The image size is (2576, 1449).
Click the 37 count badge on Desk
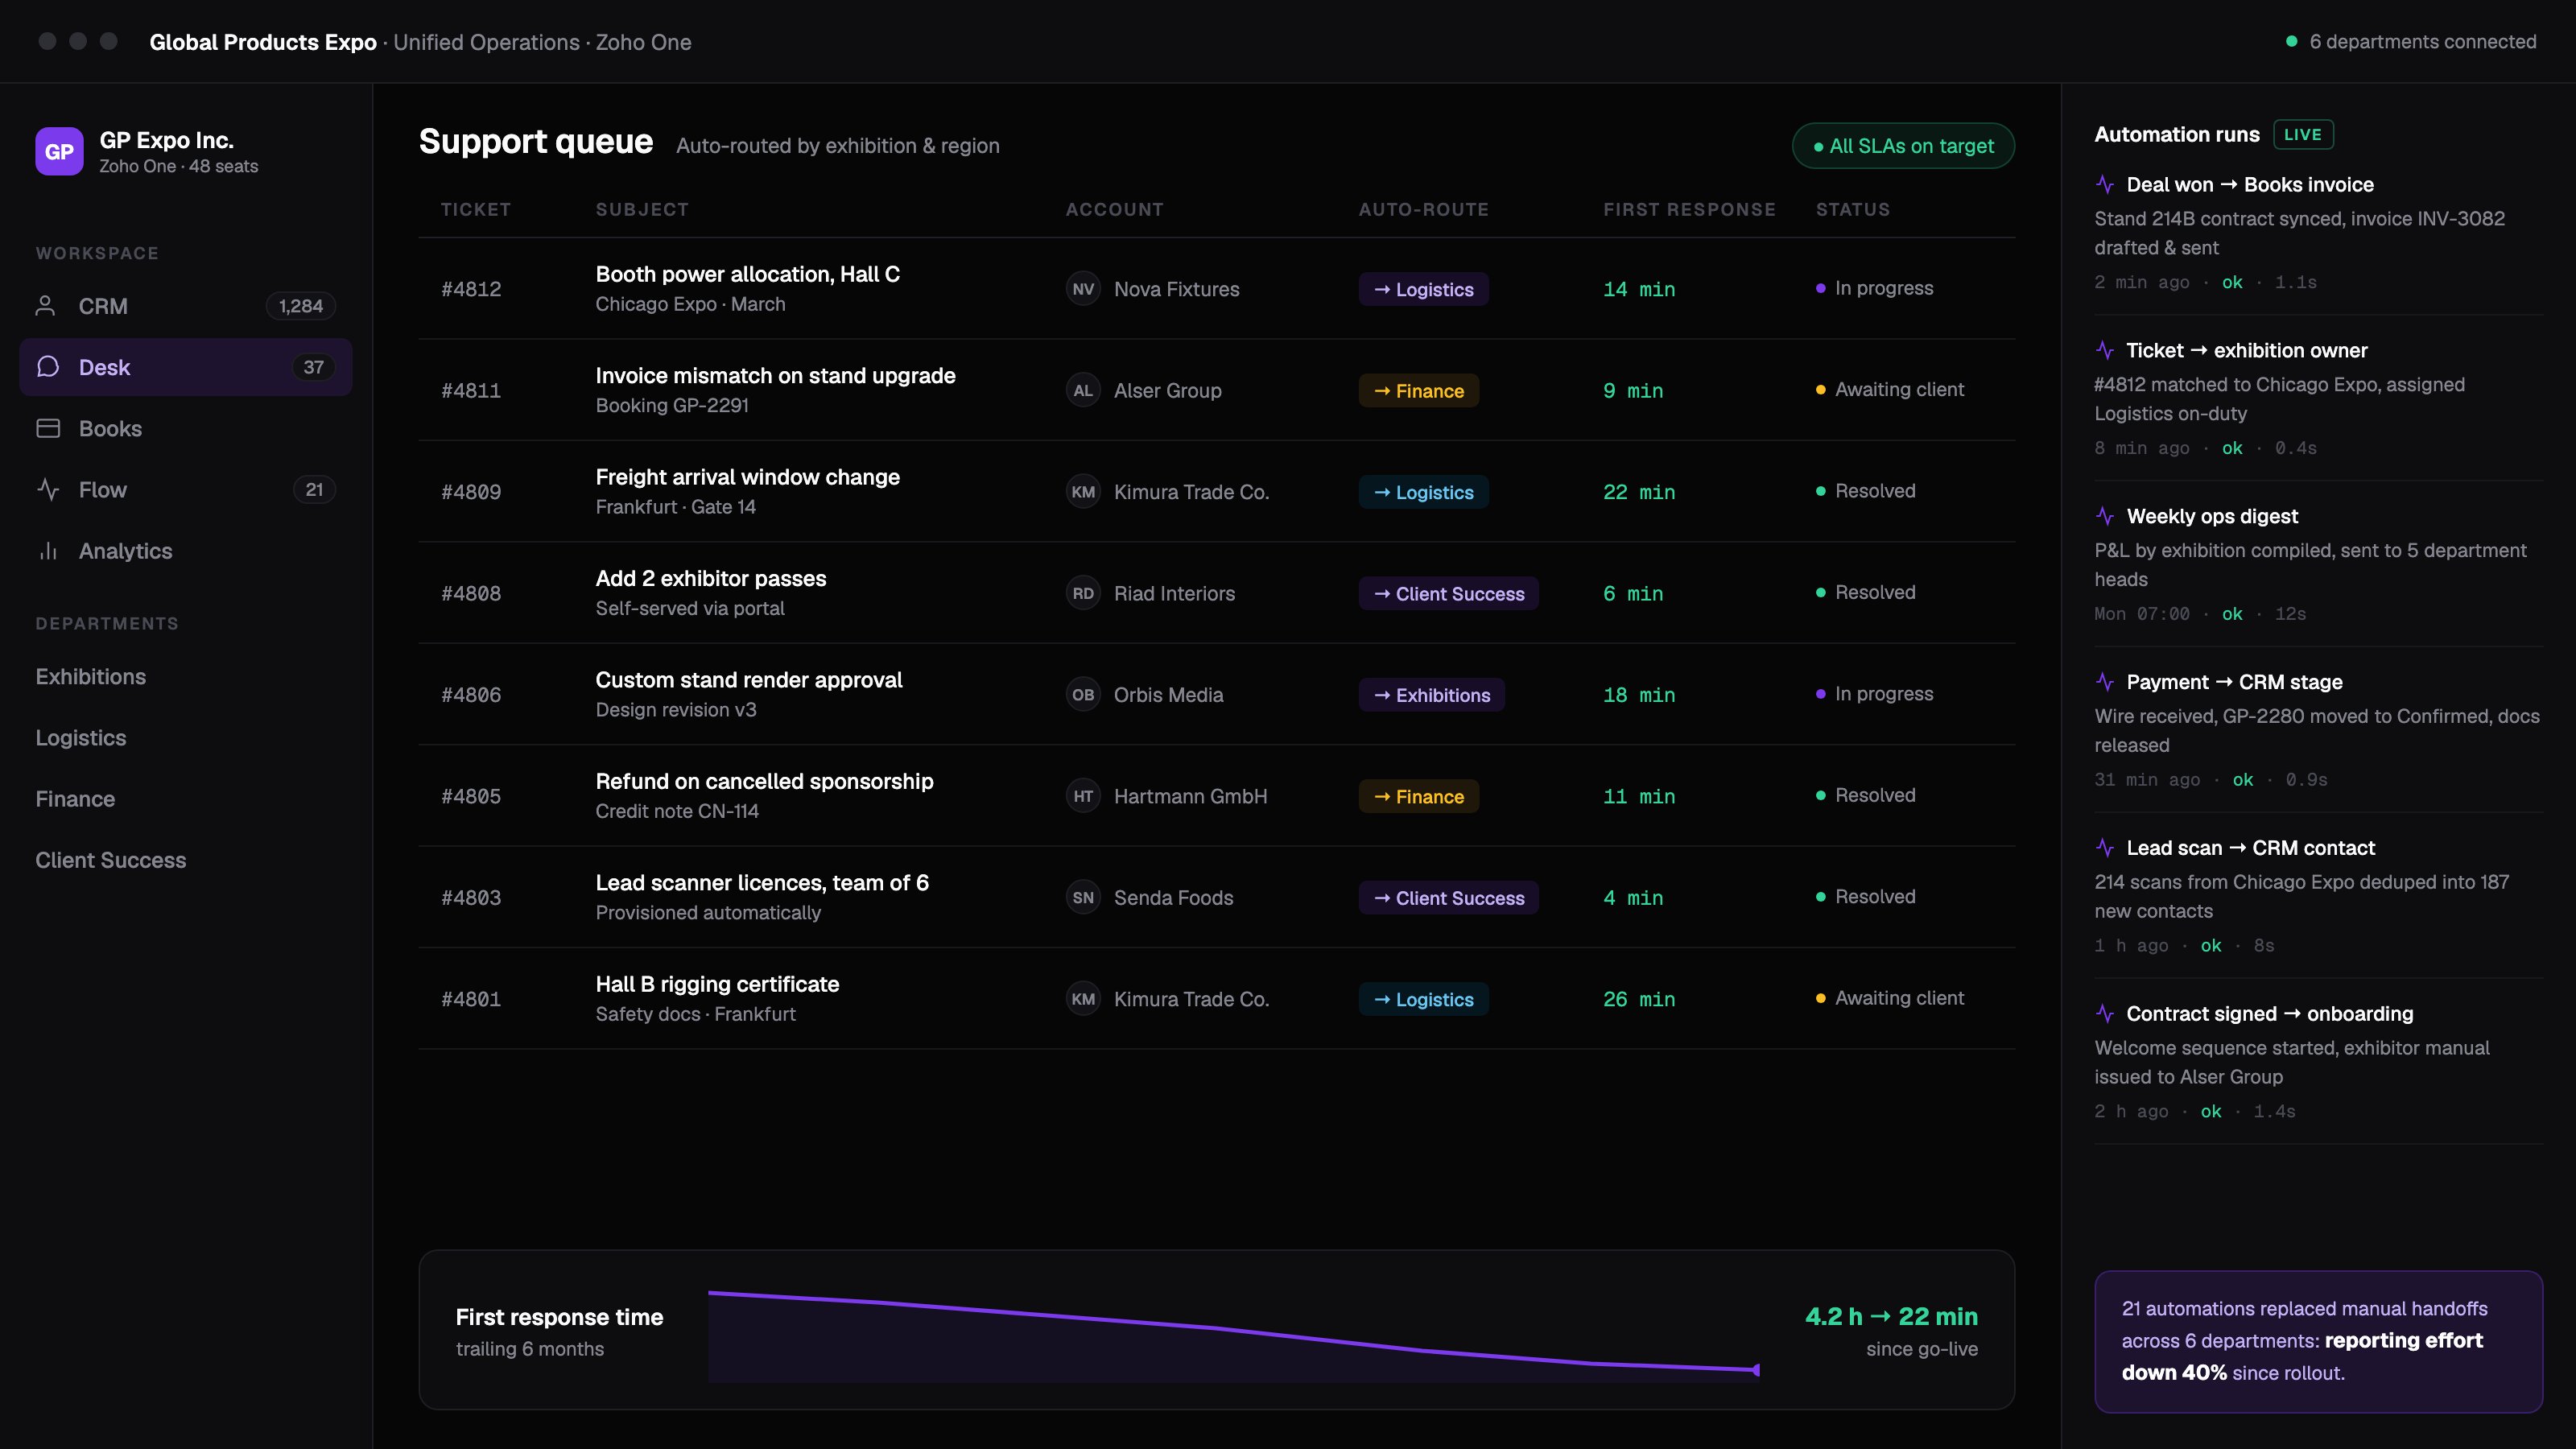click(313, 367)
